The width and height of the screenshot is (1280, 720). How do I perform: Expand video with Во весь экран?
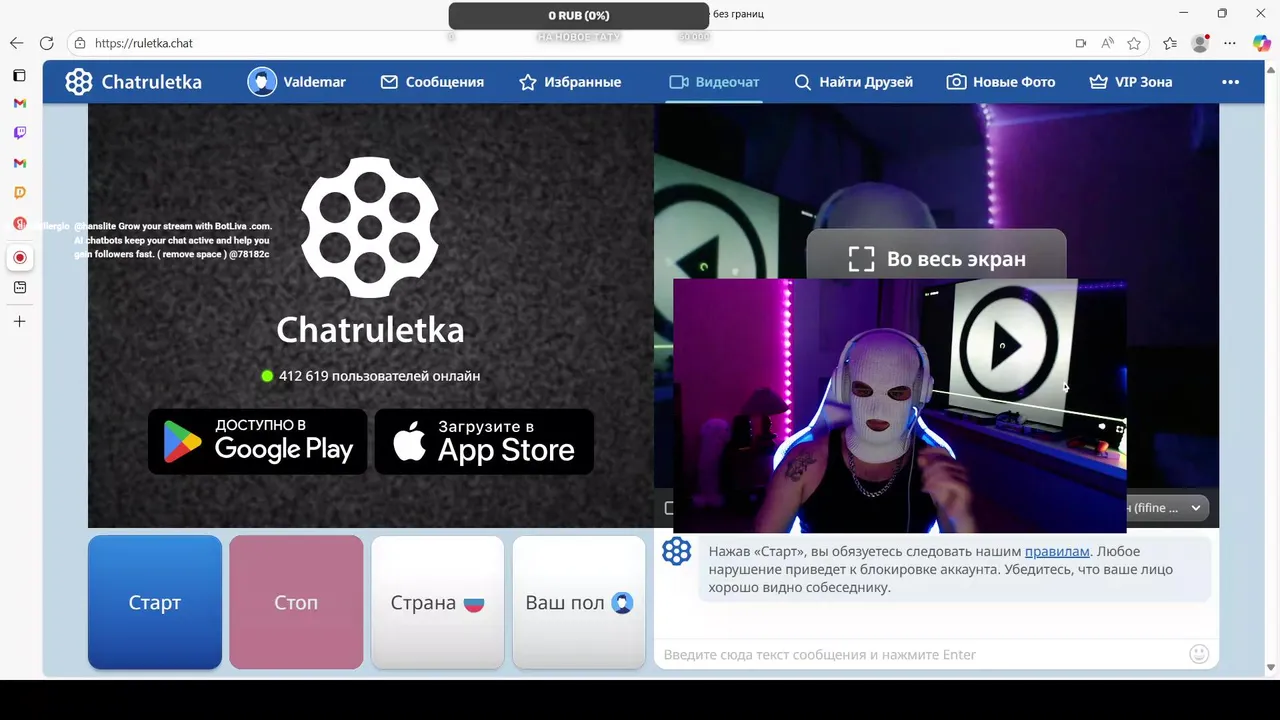[936, 259]
